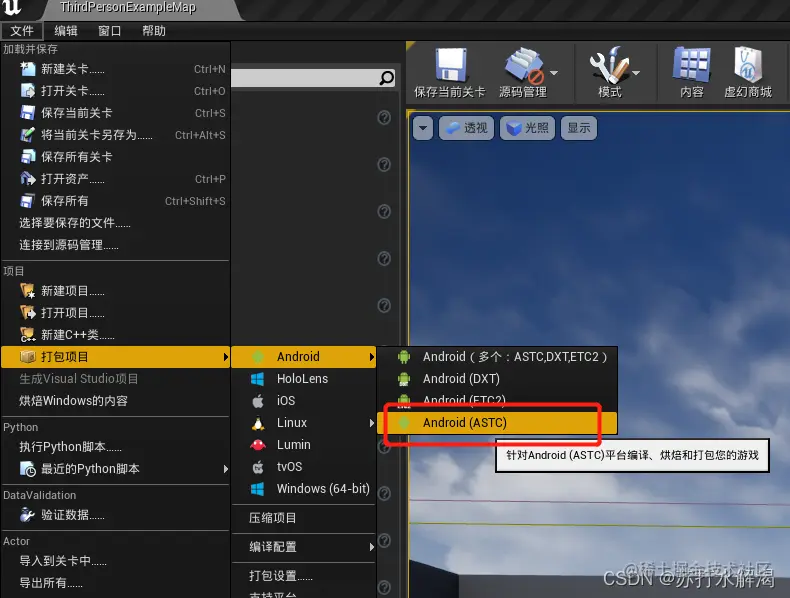Expand the Linux submenu arrow
Image resolution: width=790 pixels, height=598 pixels.
[372, 423]
